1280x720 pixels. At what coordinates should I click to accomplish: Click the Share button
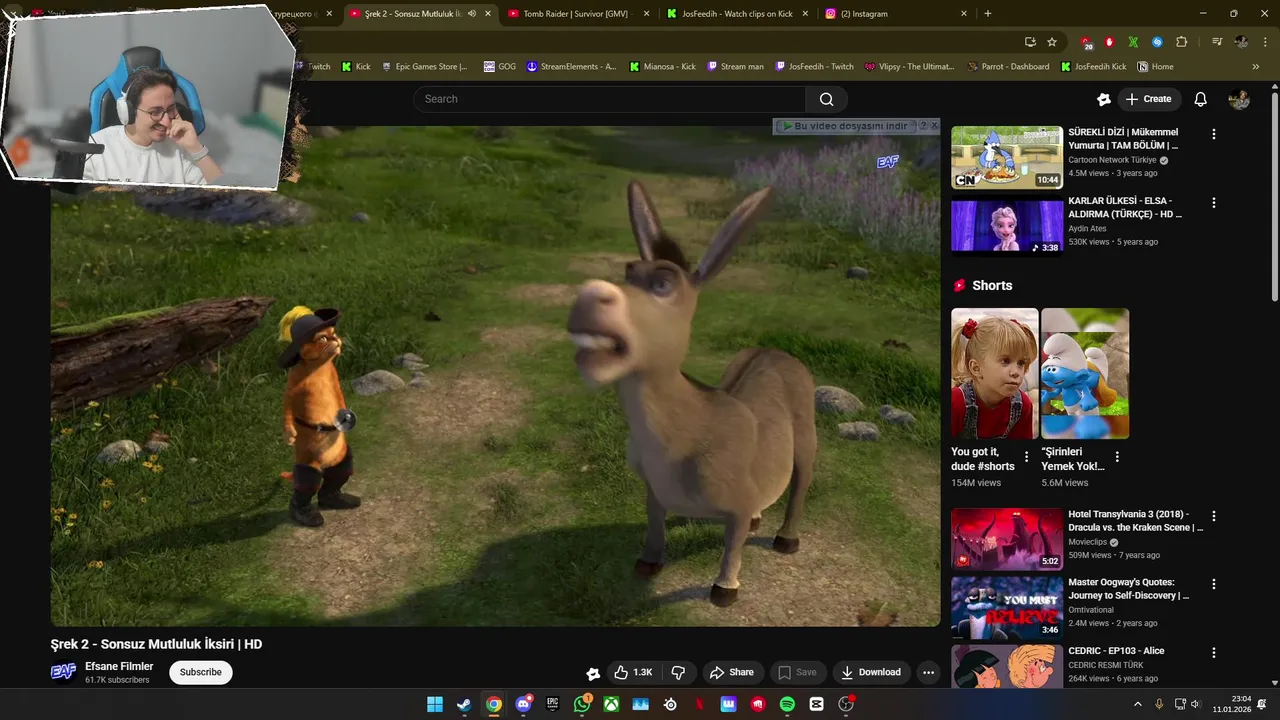732,672
